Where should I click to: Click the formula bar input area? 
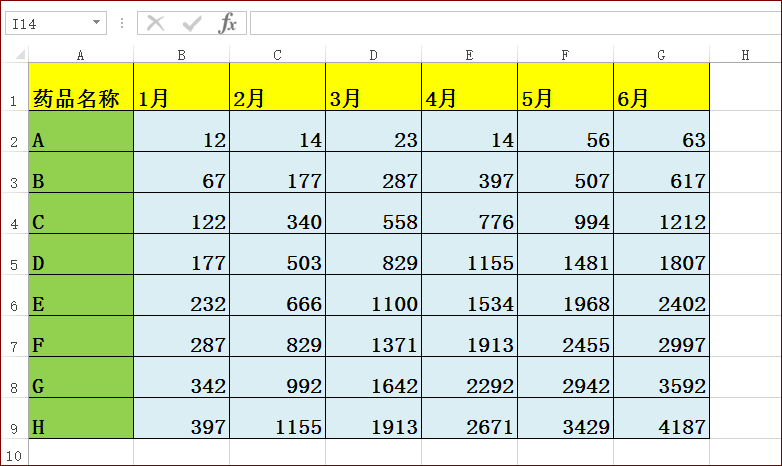tap(516, 23)
